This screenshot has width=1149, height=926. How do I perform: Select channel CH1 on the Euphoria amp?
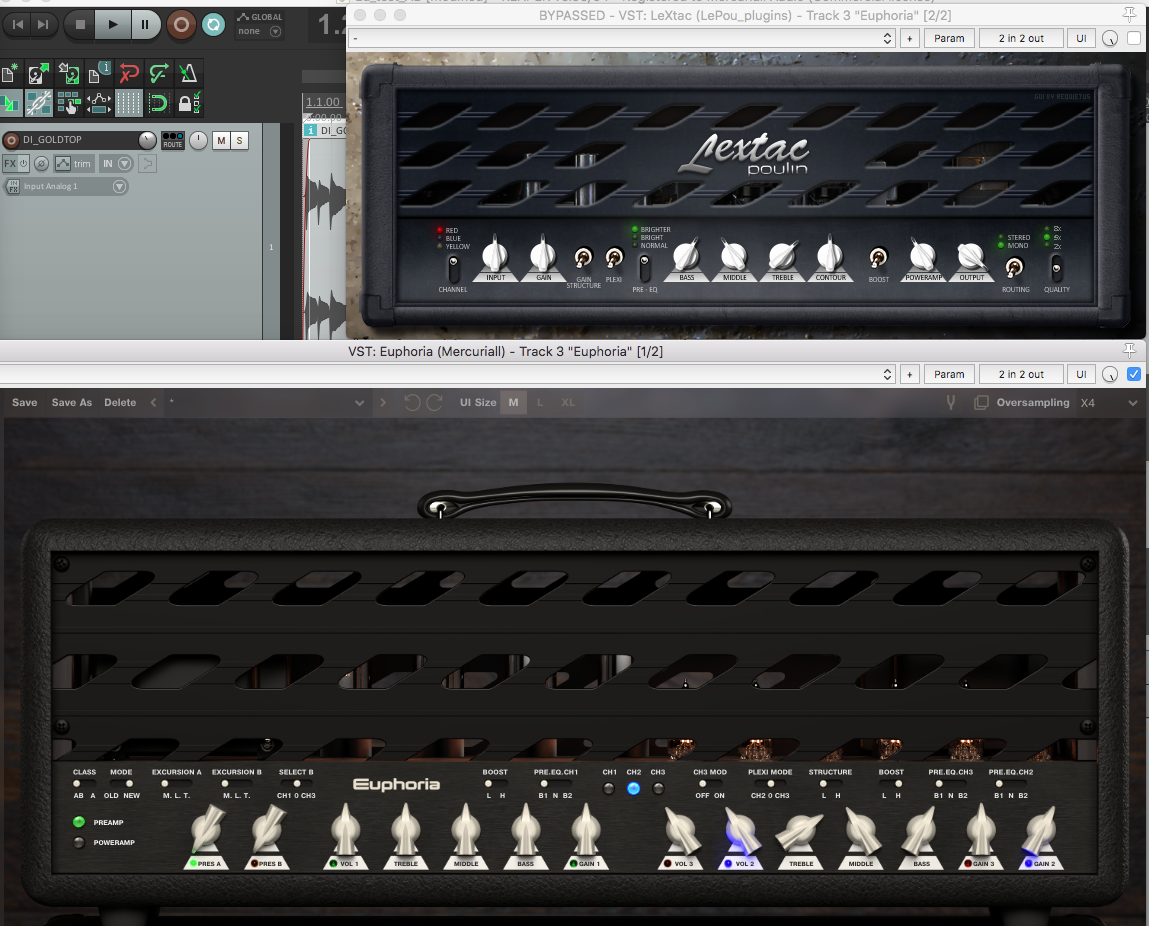tap(609, 788)
